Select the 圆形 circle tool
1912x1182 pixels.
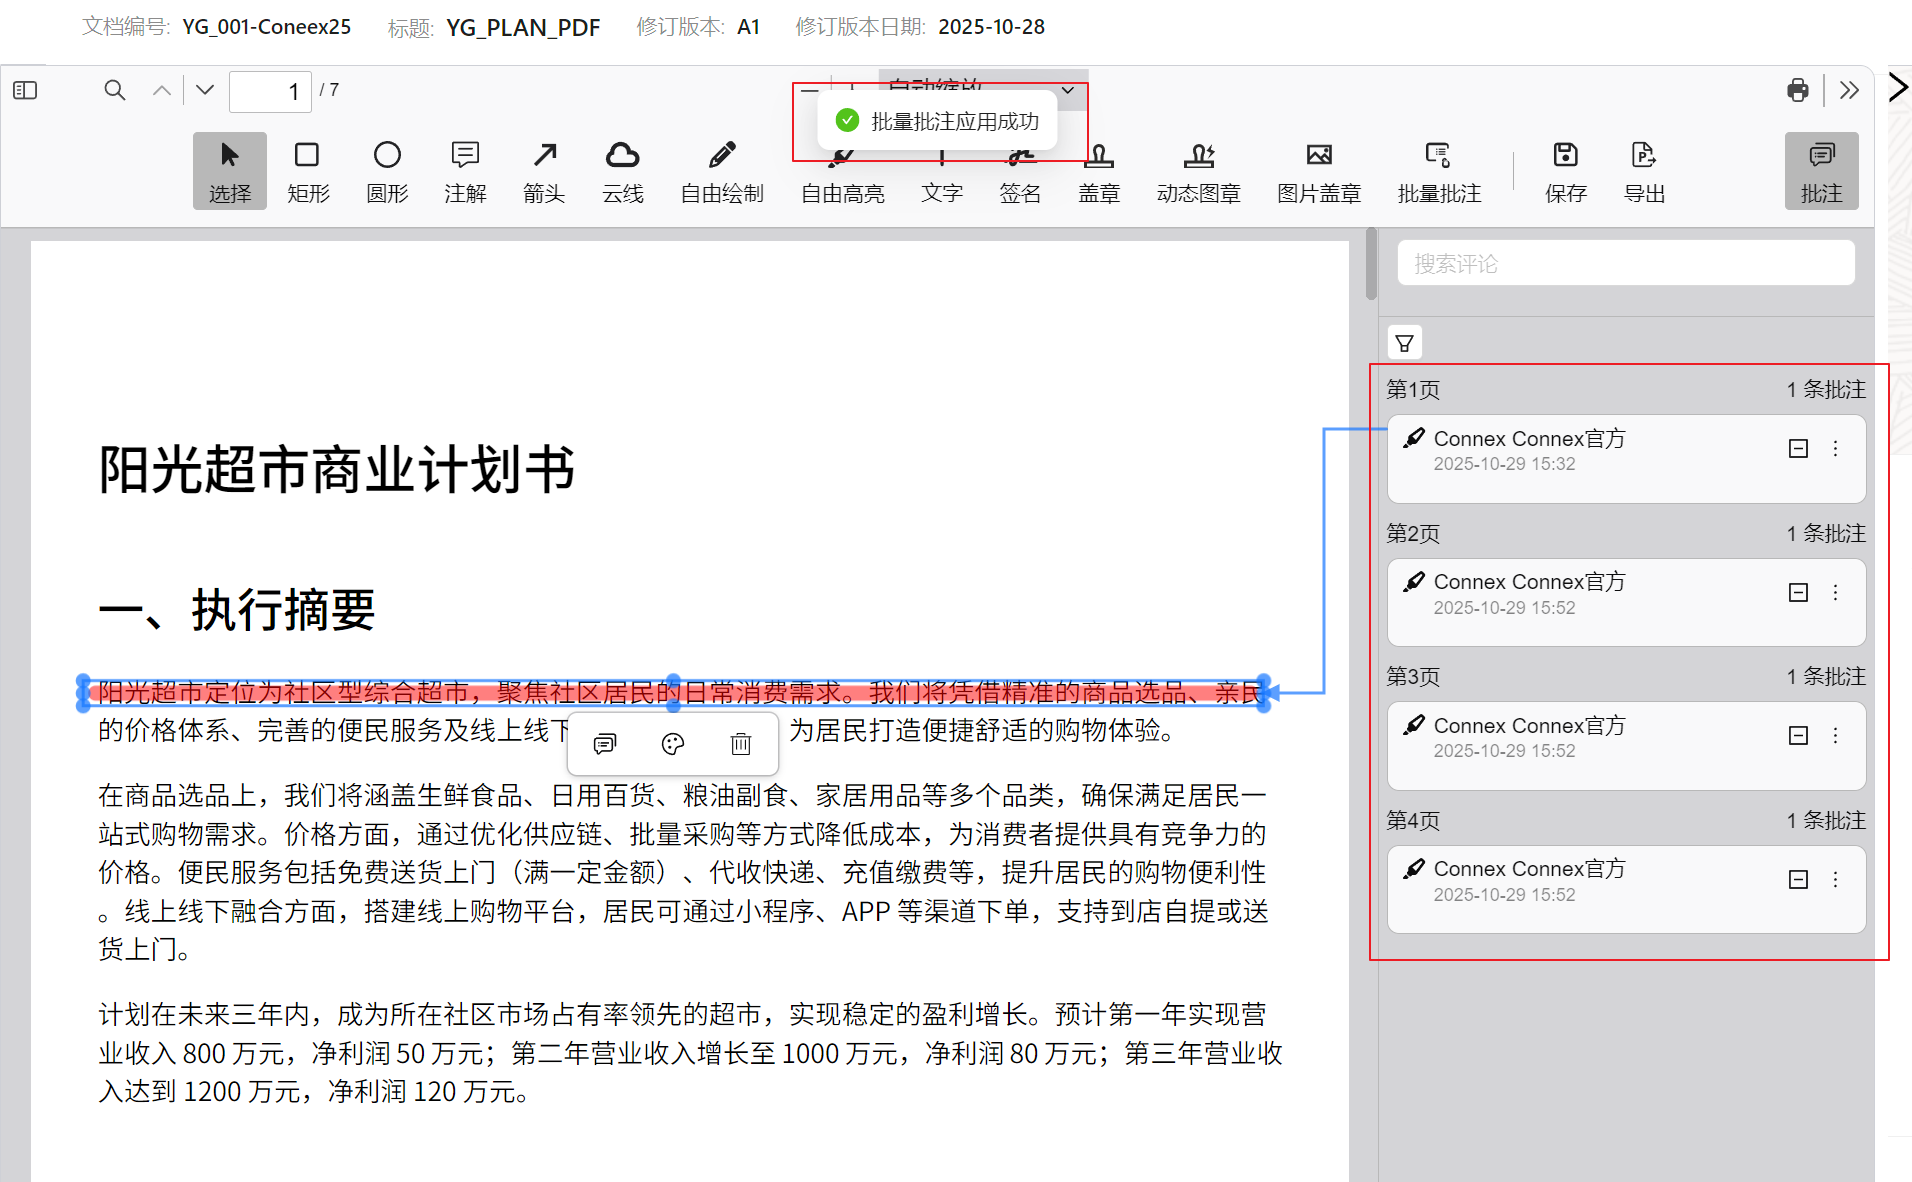pyautogui.click(x=387, y=170)
